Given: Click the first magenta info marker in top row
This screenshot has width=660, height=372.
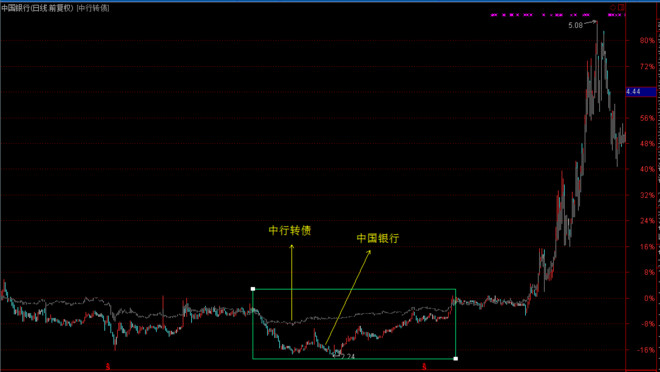Looking at the screenshot, I should click(x=494, y=15).
